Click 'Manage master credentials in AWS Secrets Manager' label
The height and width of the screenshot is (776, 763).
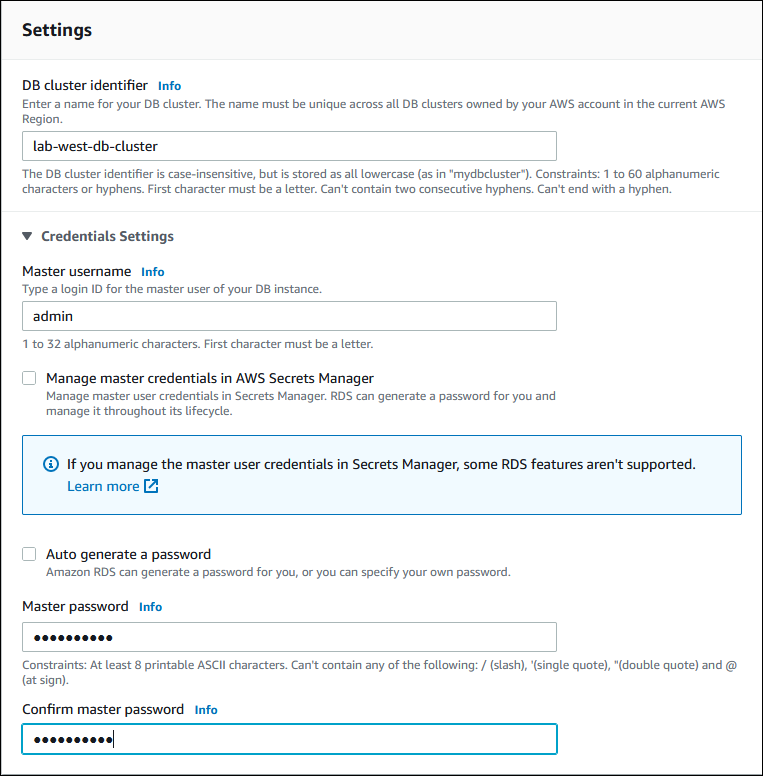coord(210,378)
